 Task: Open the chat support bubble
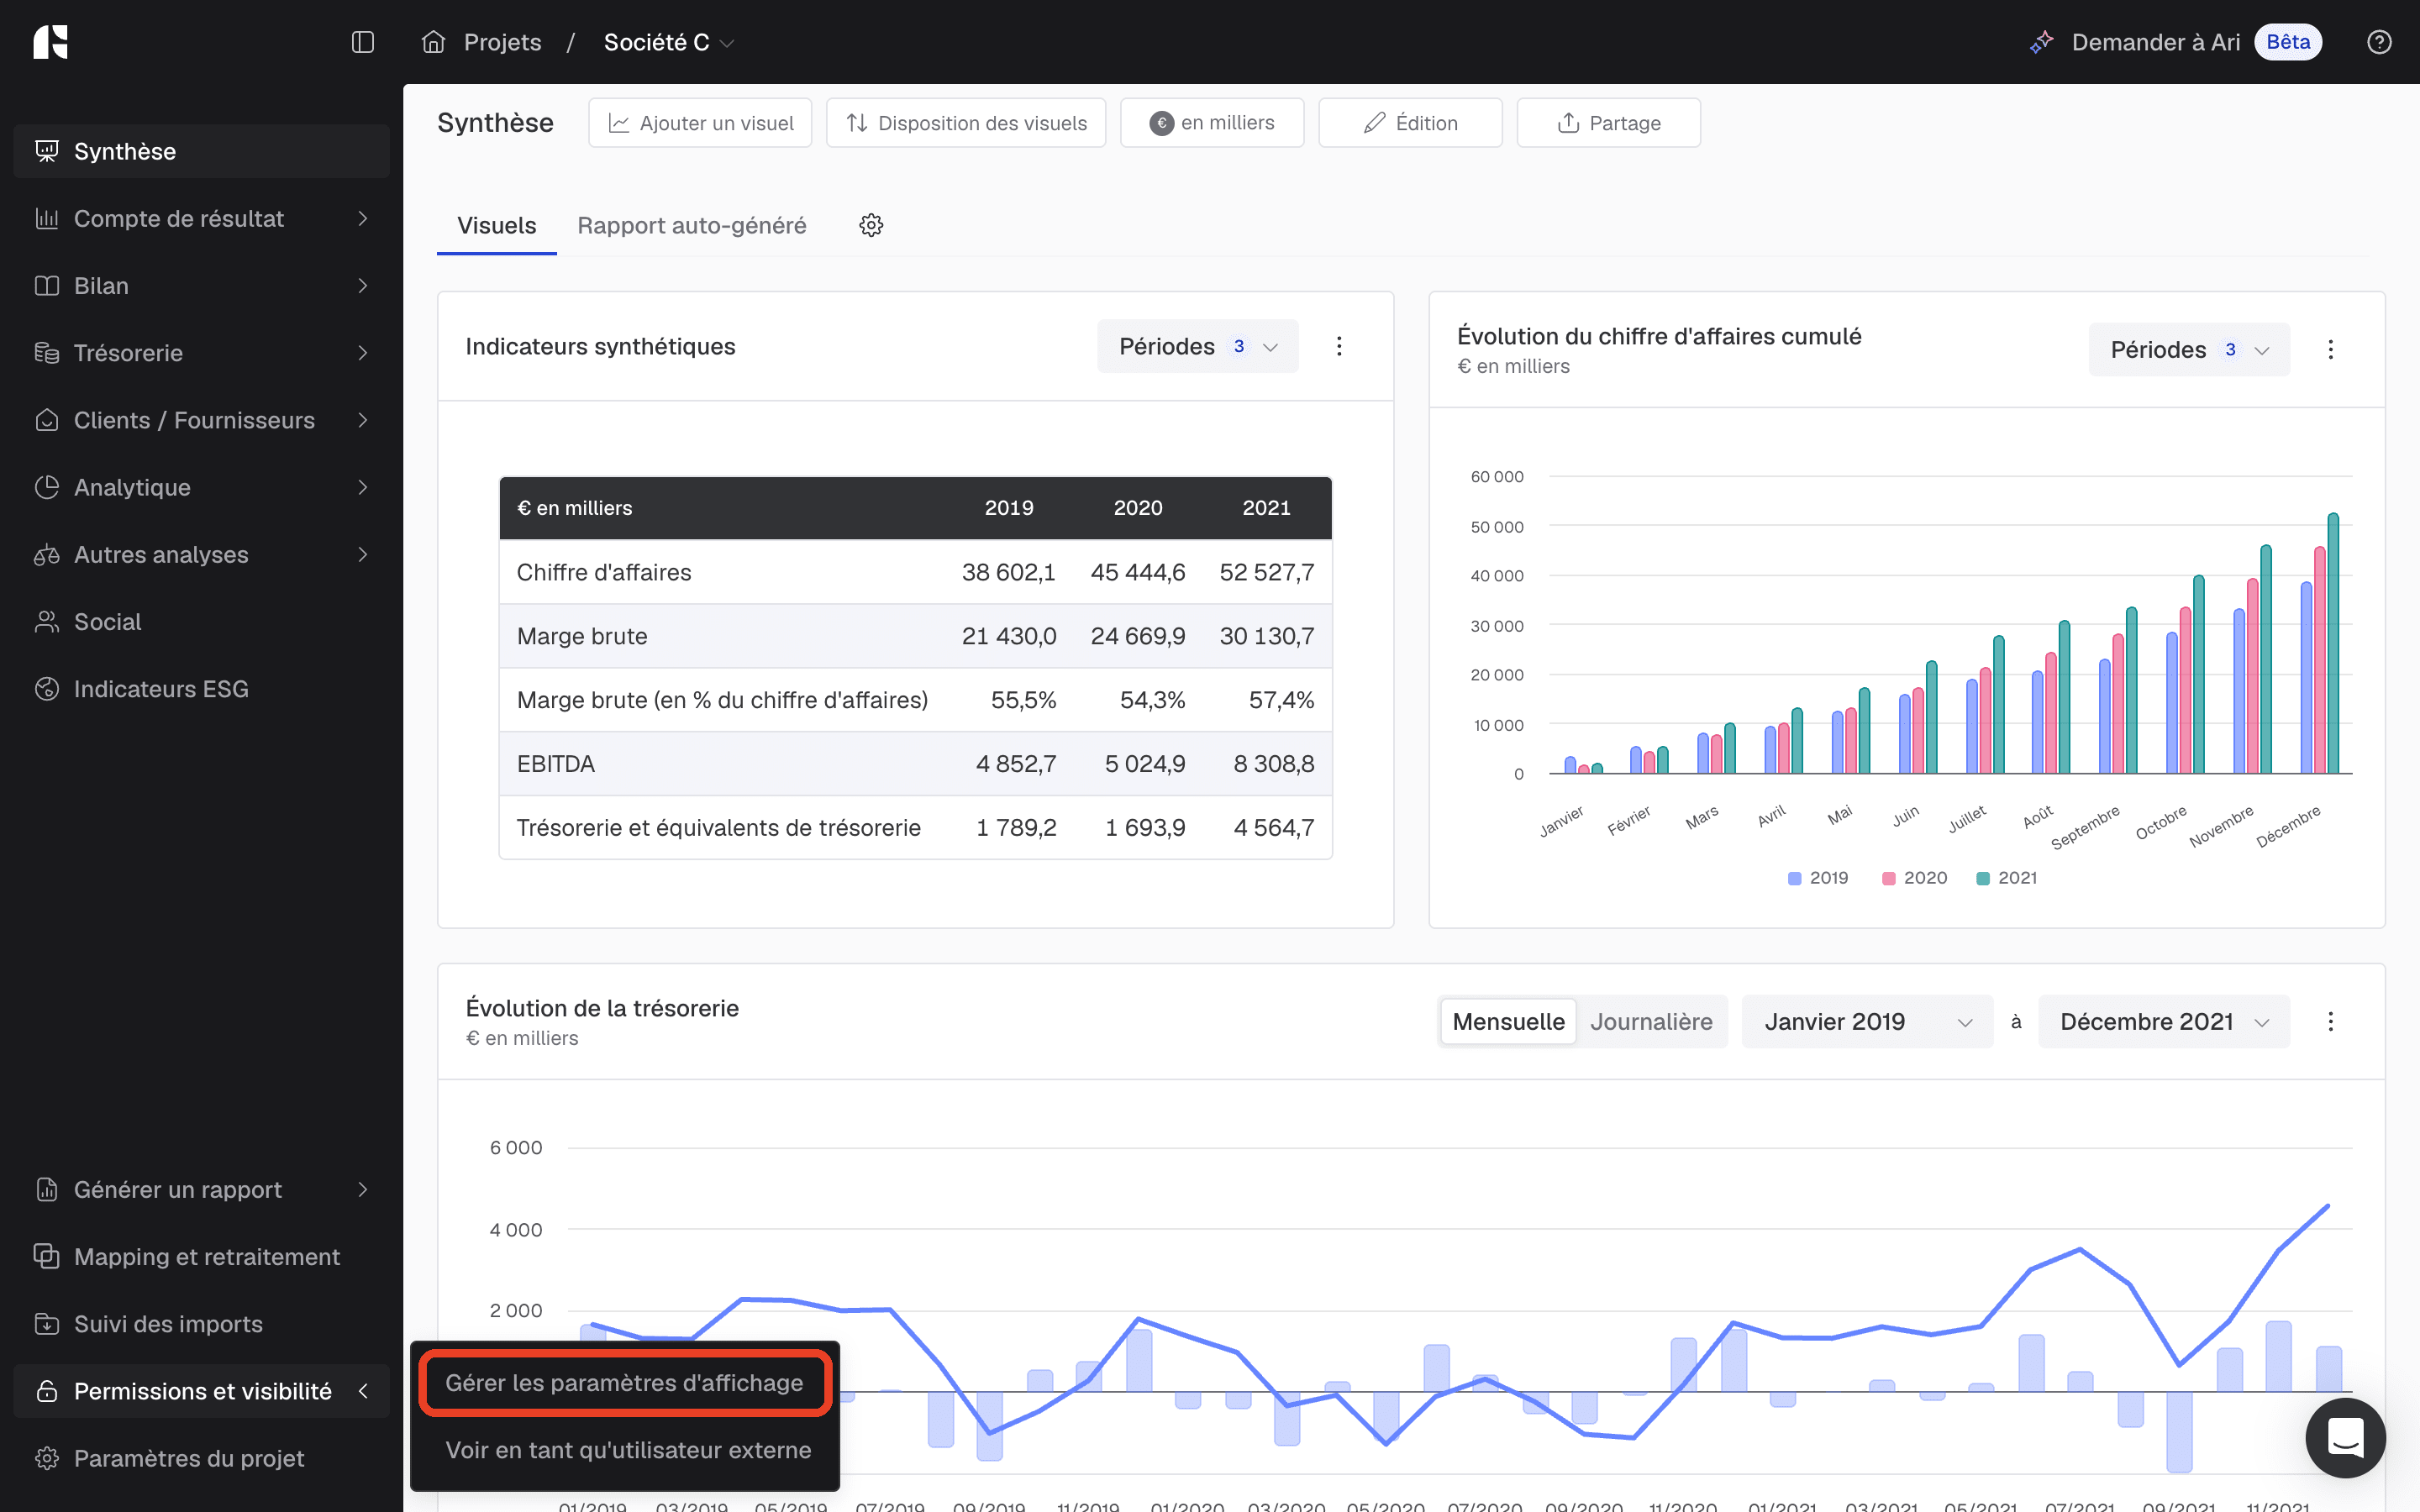2345,1438
